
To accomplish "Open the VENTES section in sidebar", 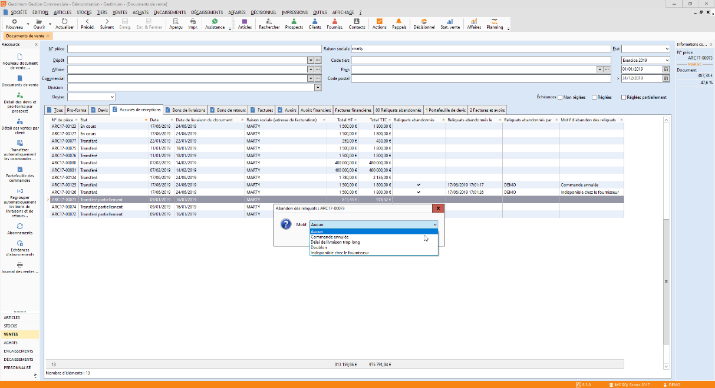I will 20,334.
